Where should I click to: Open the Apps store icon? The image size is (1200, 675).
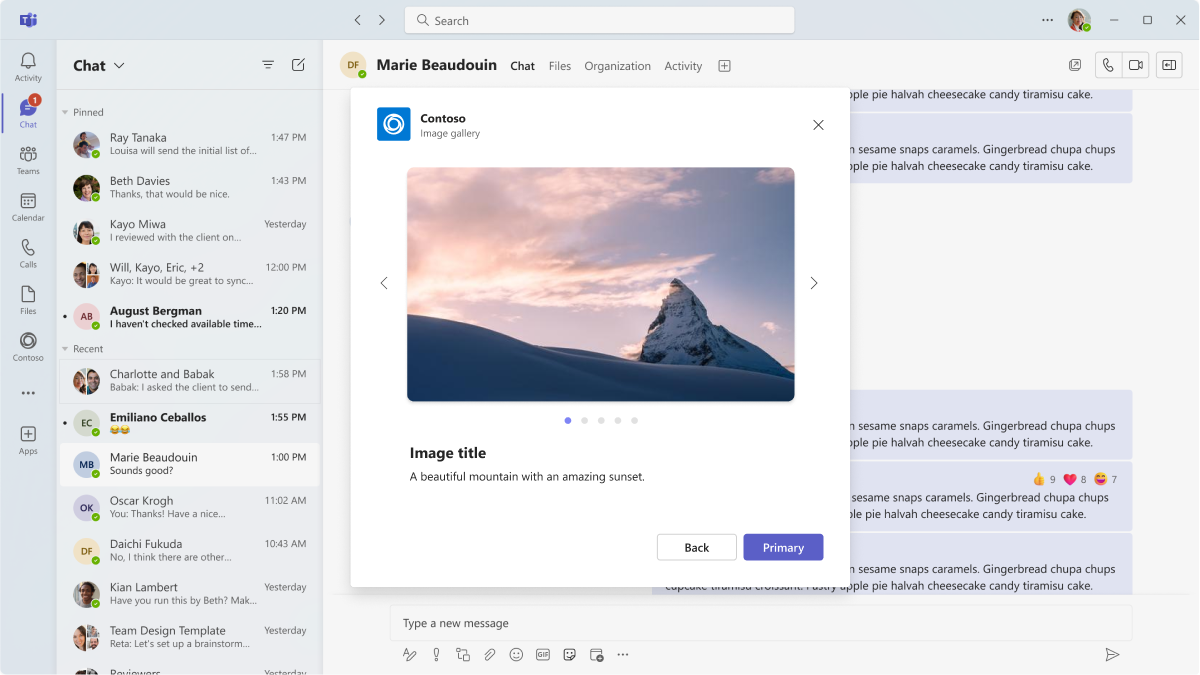coord(28,440)
